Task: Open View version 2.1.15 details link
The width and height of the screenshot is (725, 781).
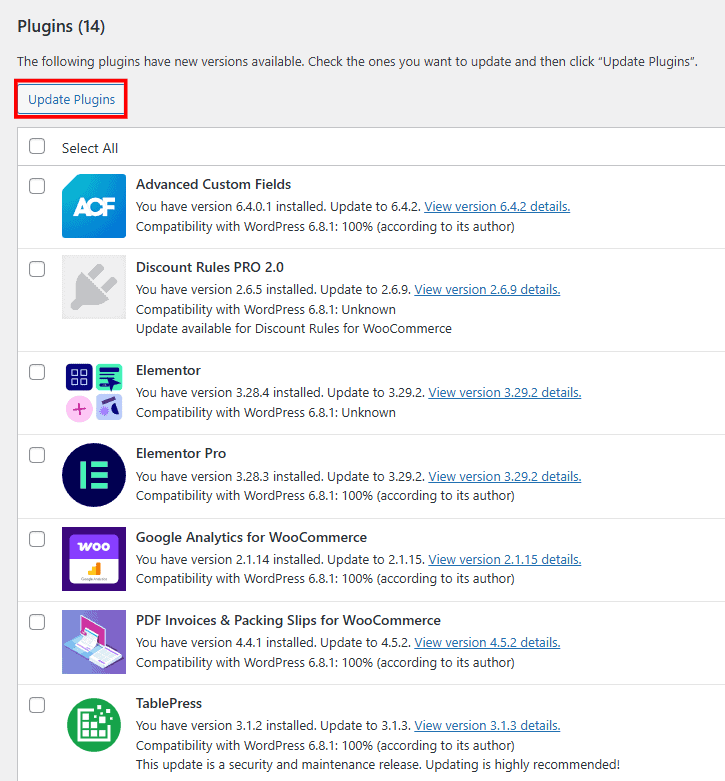Action: tap(504, 560)
